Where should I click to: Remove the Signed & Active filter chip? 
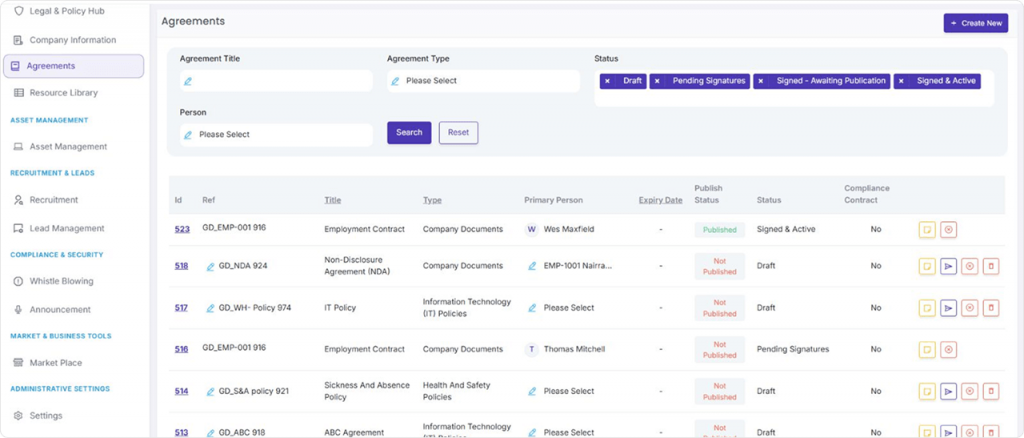901,81
